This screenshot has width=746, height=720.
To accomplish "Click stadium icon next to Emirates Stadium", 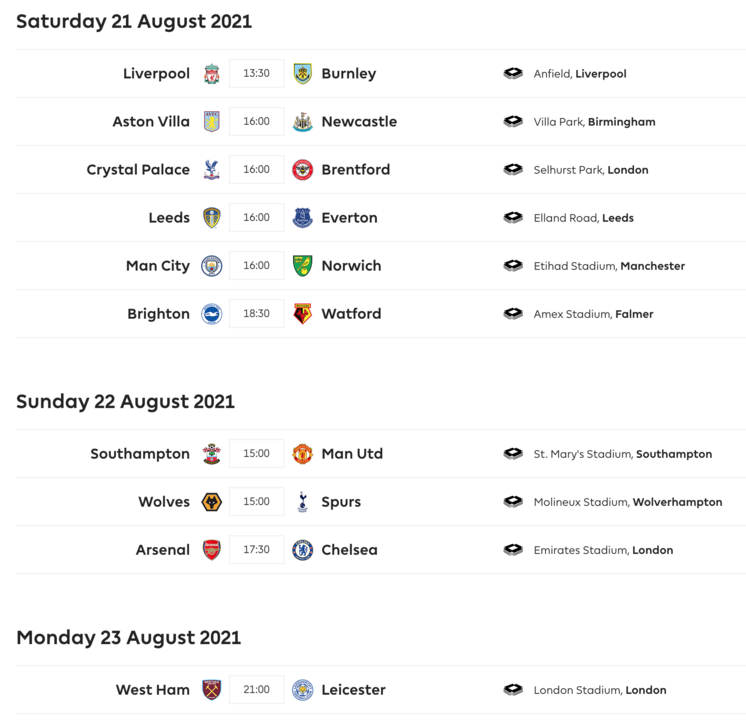I will click(513, 550).
